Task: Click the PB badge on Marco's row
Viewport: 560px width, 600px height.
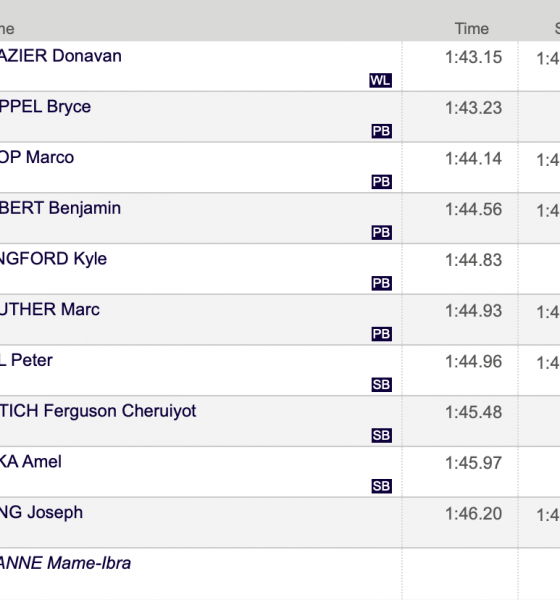Action: point(382,182)
